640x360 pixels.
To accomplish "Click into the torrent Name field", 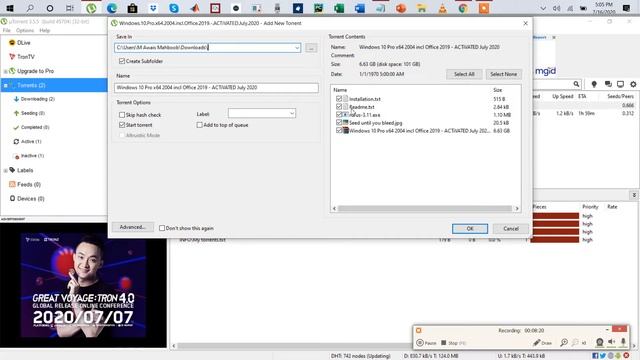I will [216, 88].
